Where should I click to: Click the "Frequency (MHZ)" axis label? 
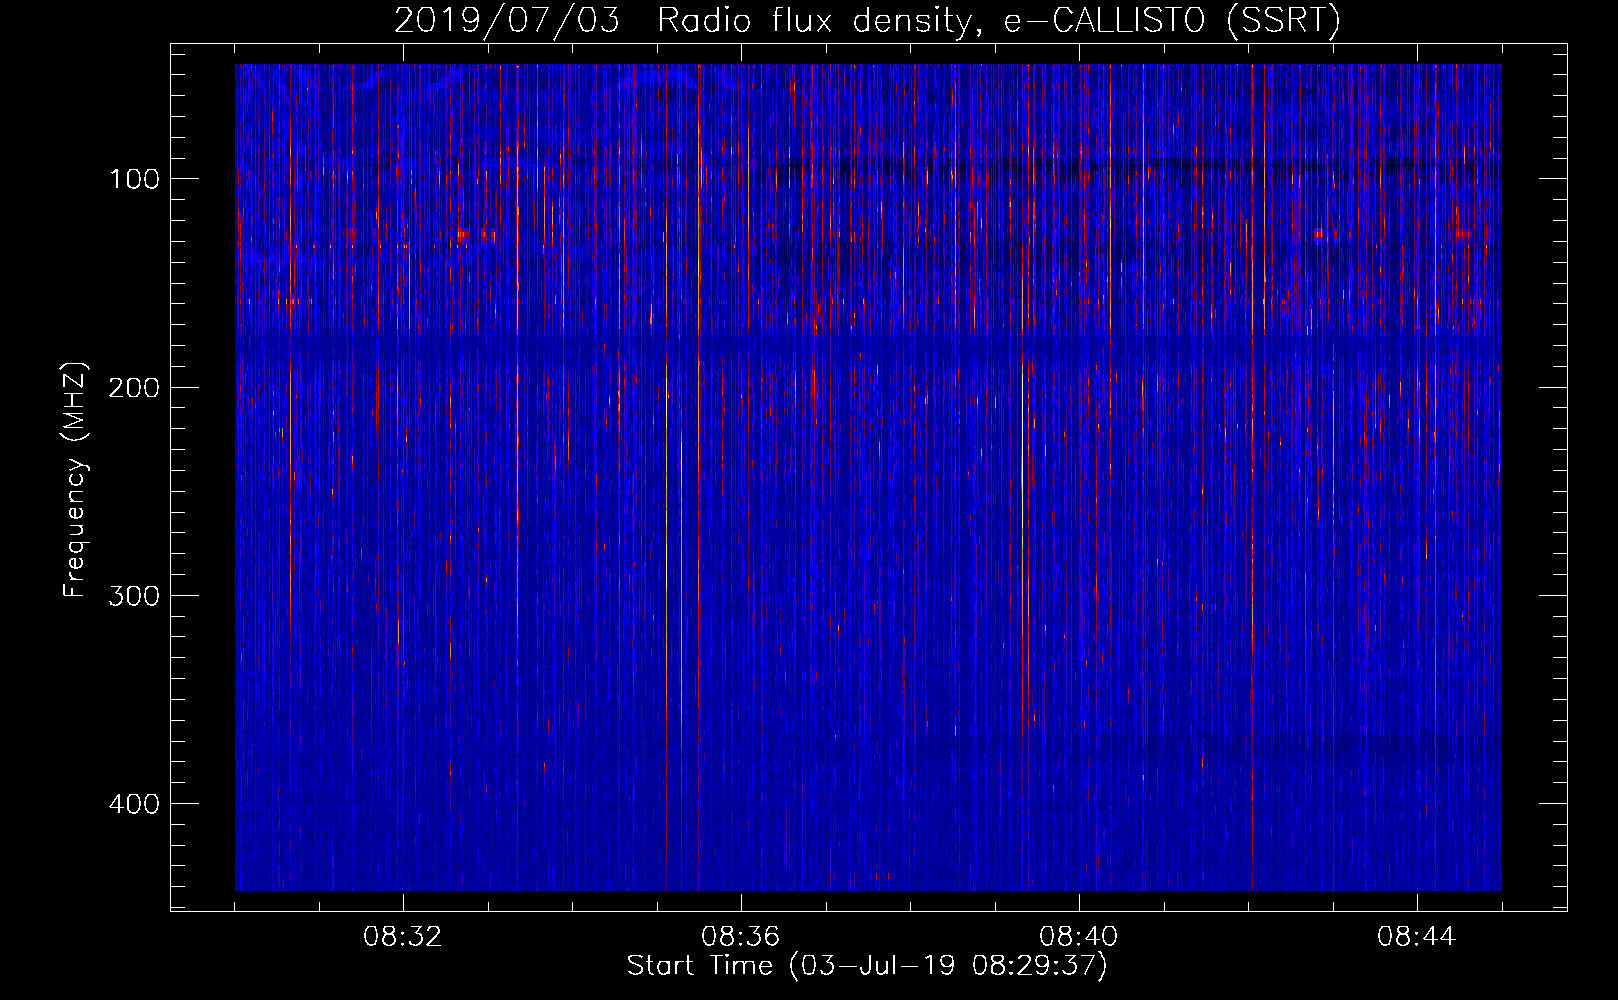click(75, 480)
